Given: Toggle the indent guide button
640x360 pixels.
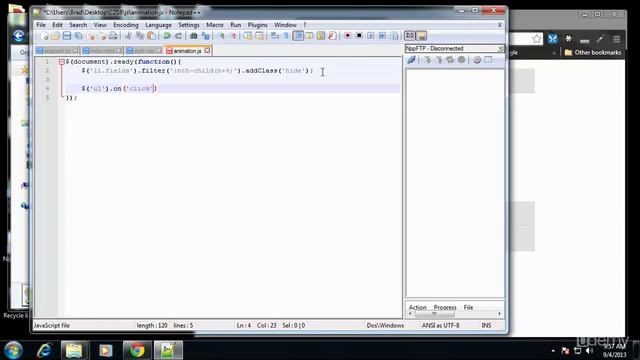Looking at the screenshot, I should click(298, 36).
